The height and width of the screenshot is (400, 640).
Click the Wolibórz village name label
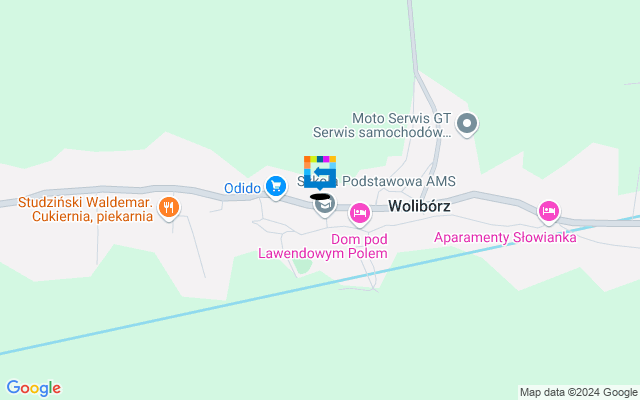point(419,206)
